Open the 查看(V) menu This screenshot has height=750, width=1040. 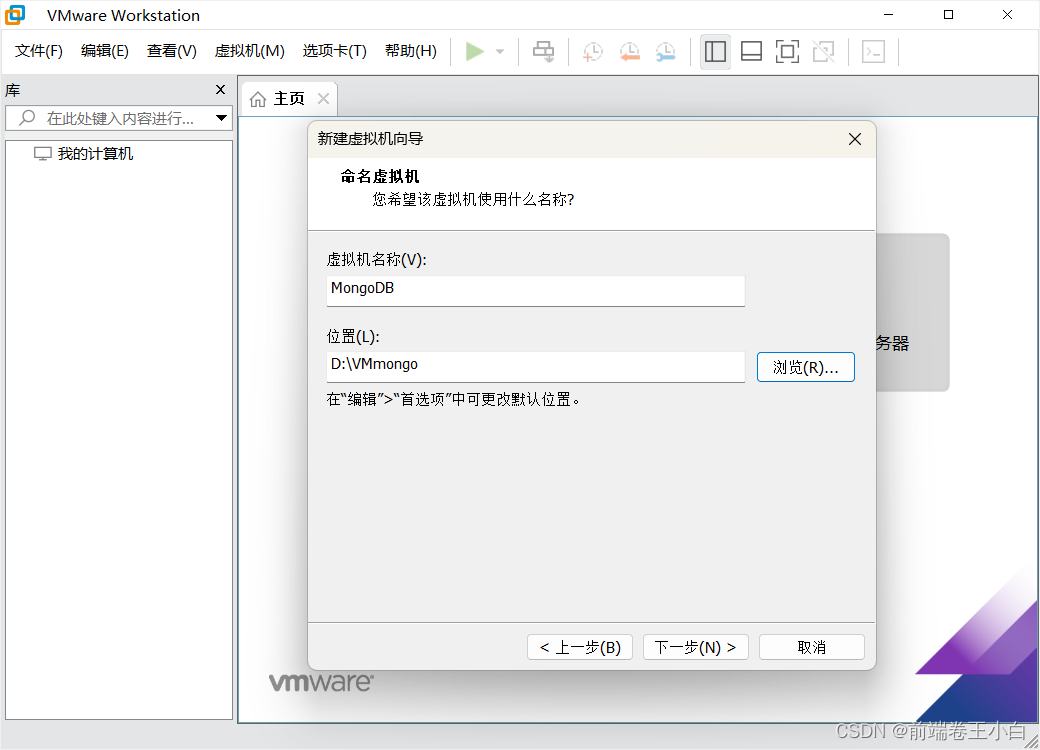[172, 51]
